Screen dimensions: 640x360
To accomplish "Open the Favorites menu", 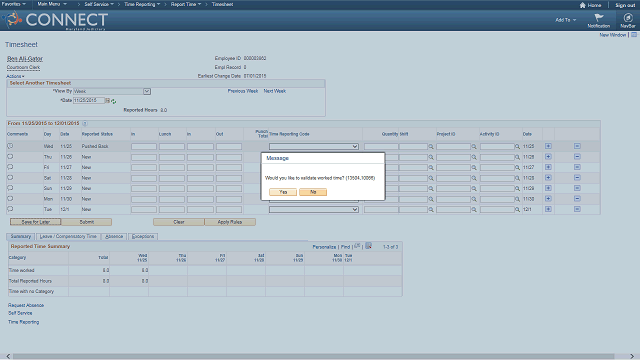I will pos(13,4).
